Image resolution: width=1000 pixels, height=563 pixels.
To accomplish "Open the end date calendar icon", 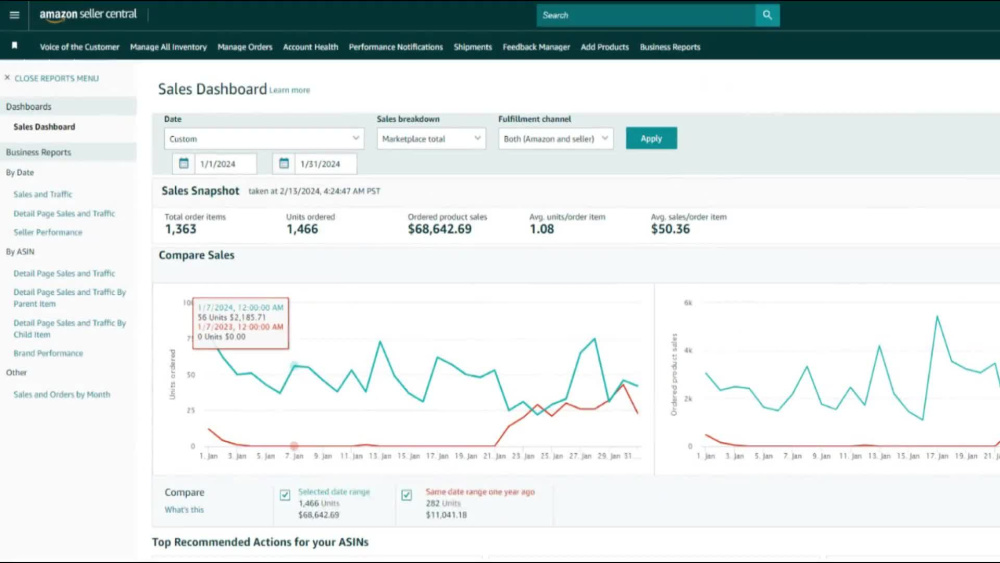I will 284,164.
